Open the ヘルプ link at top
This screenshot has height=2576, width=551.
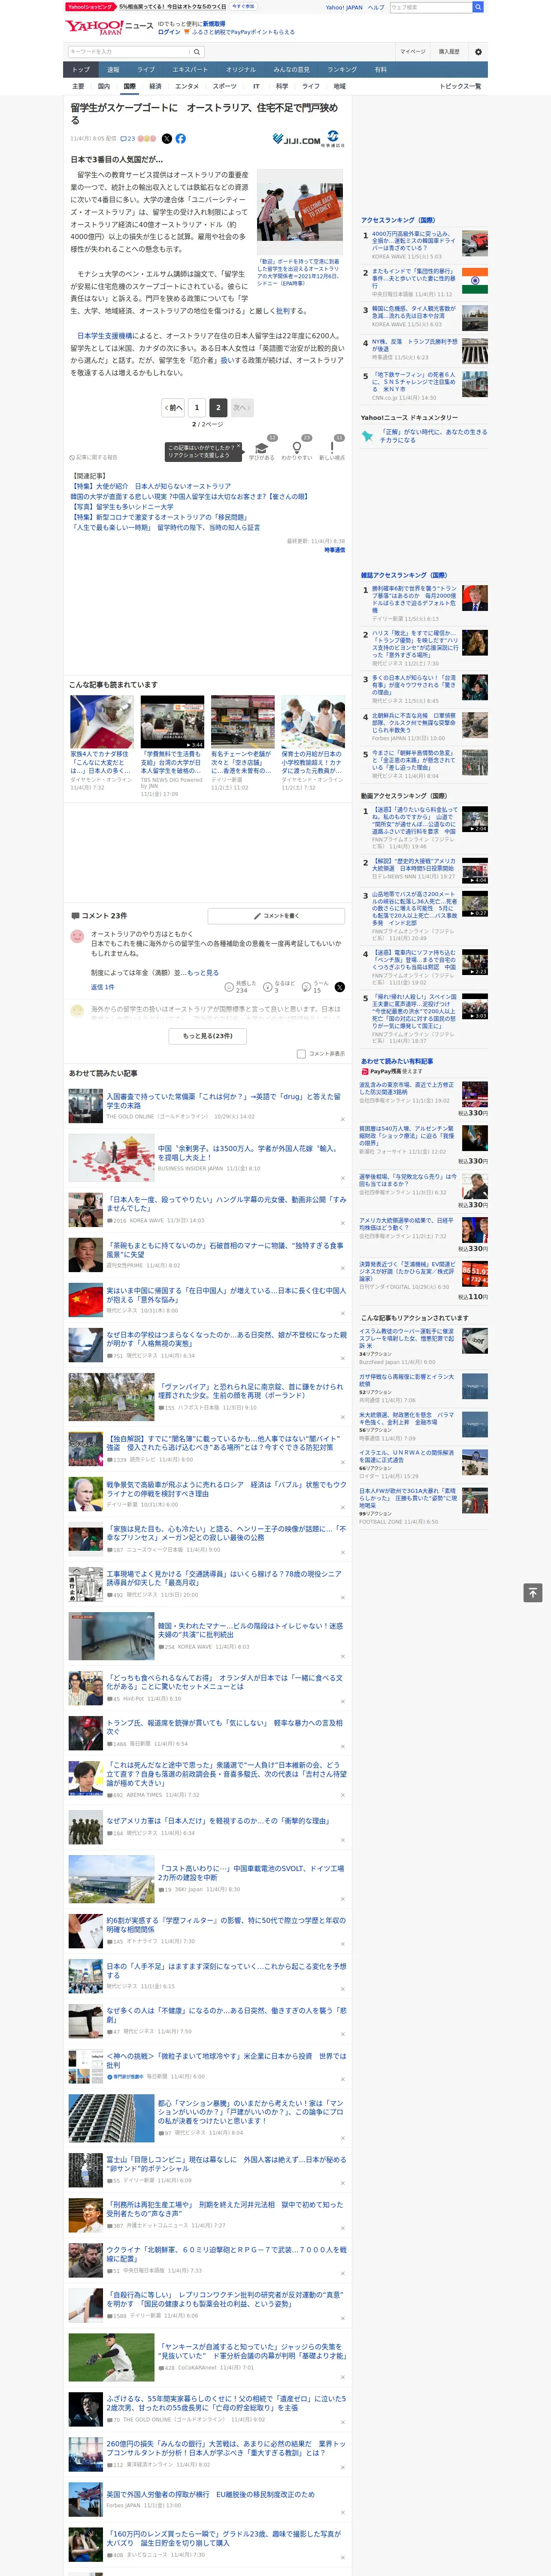pos(376,7)
